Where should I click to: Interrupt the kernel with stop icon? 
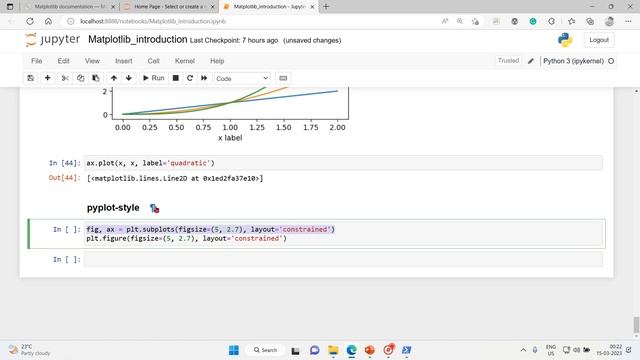click(x=176, y=78)
